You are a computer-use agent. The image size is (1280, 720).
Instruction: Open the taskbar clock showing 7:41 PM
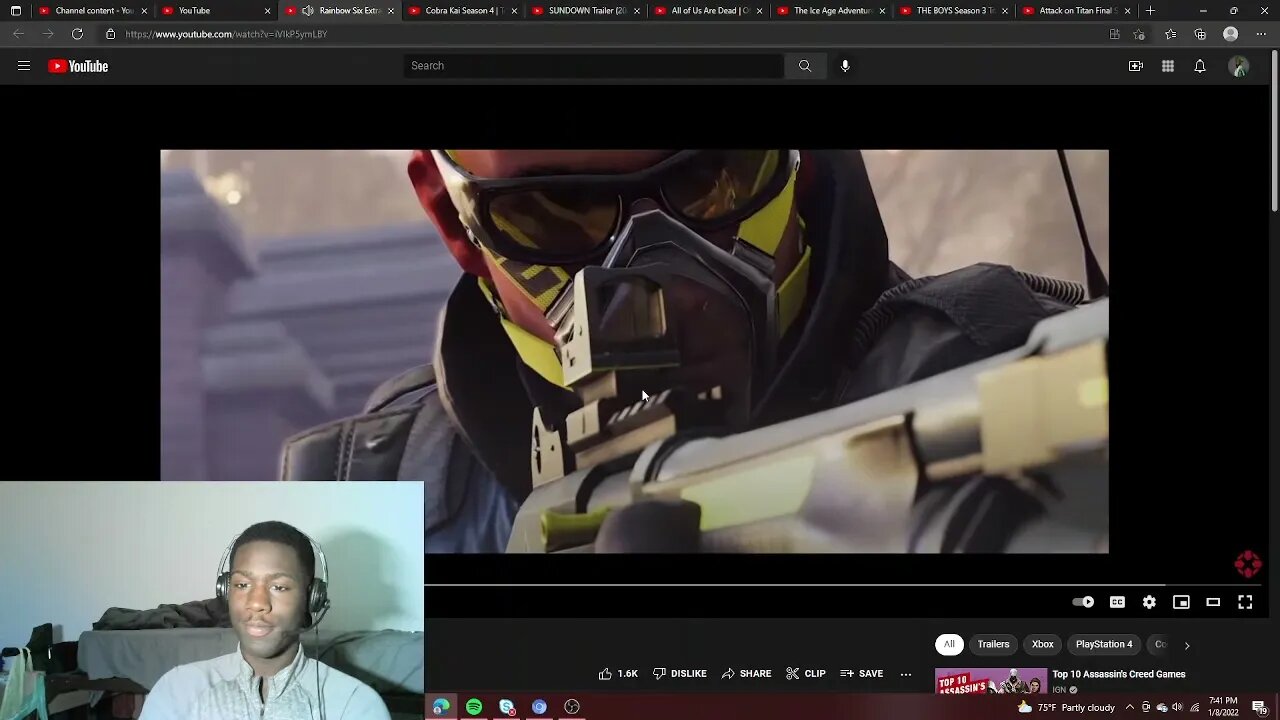[x=1223, y=707]
